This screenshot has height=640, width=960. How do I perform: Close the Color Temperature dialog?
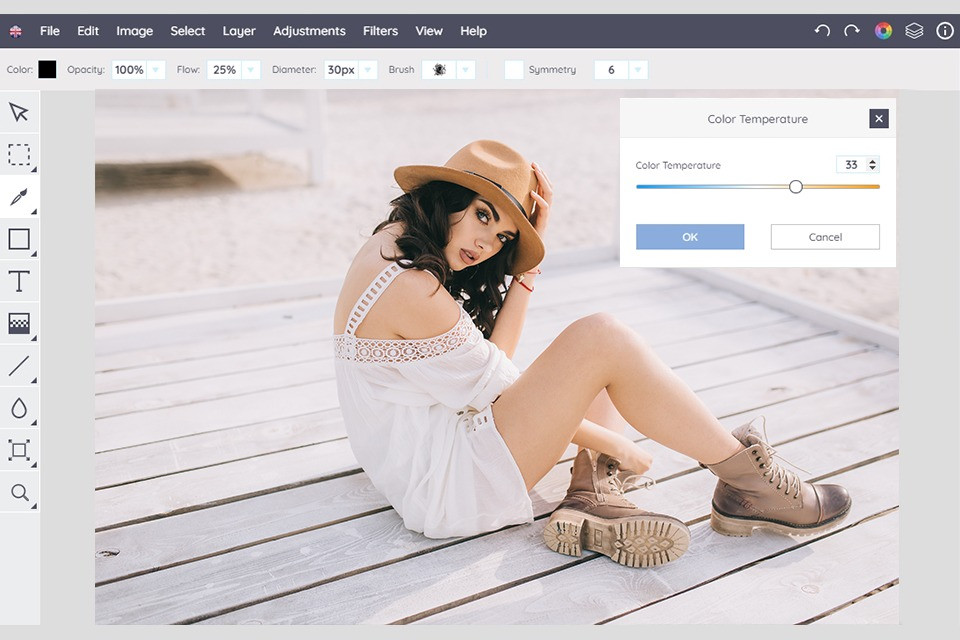(x=879, y=119)
